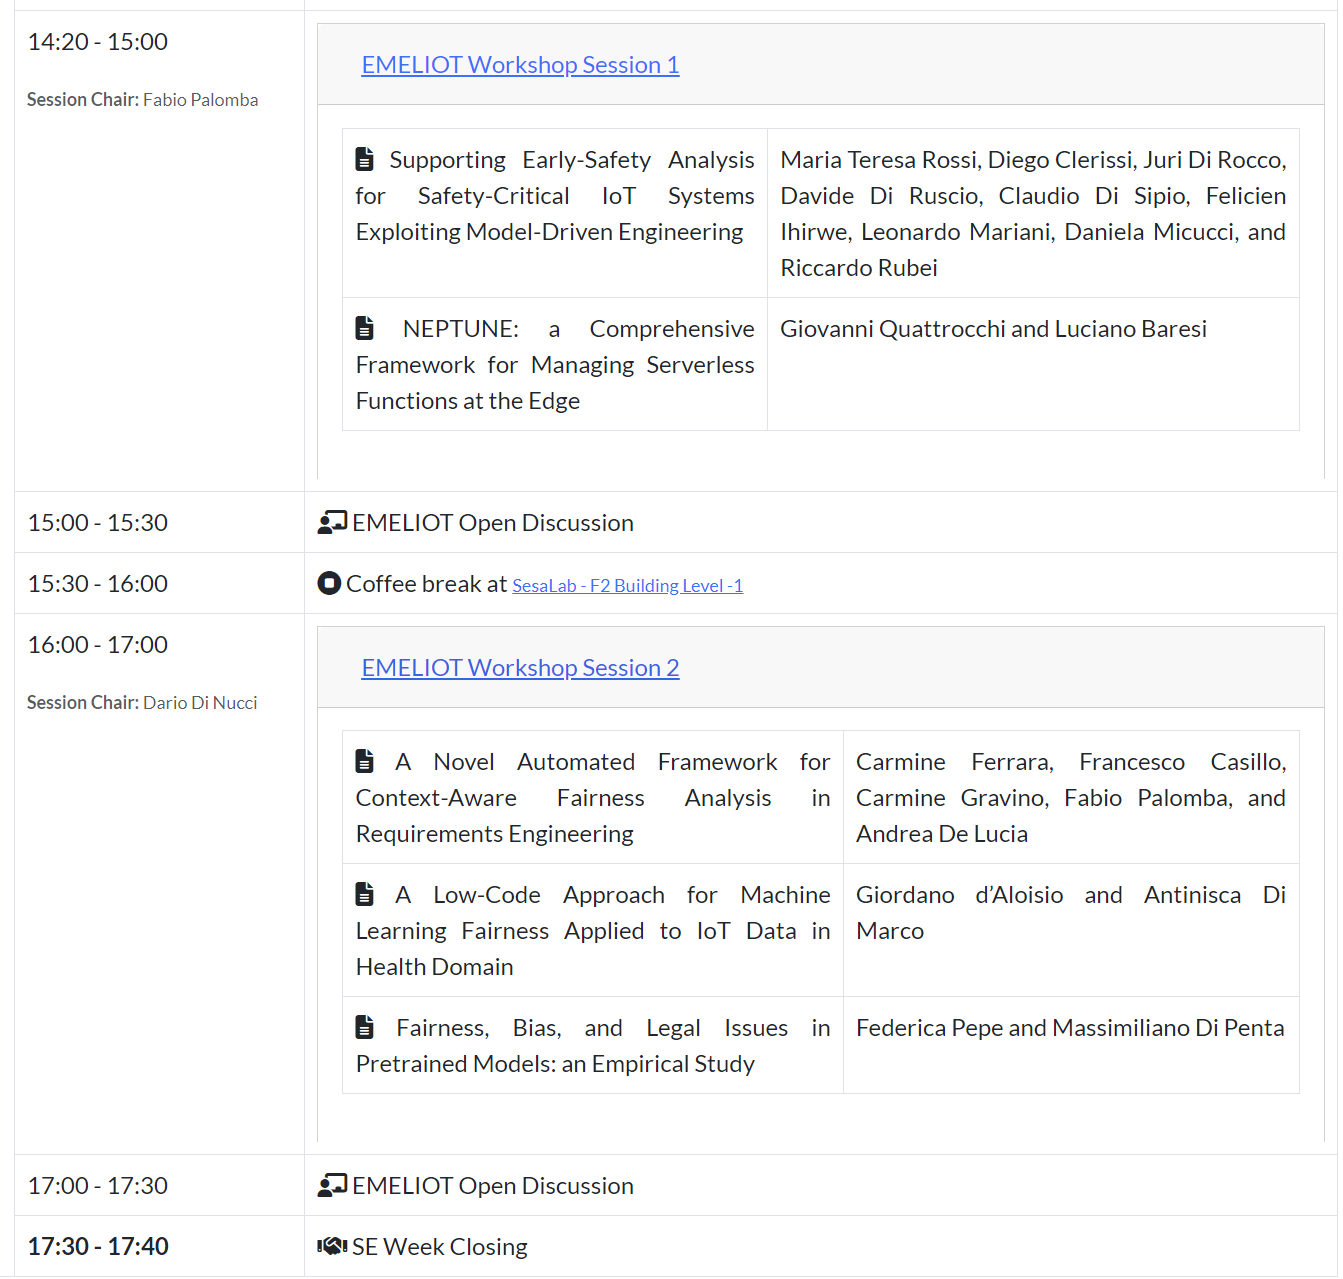This screenshot has width=1343, height=1279.
Task: Click the document icon beside A Low-Code Approach
Action: [365, 894]
